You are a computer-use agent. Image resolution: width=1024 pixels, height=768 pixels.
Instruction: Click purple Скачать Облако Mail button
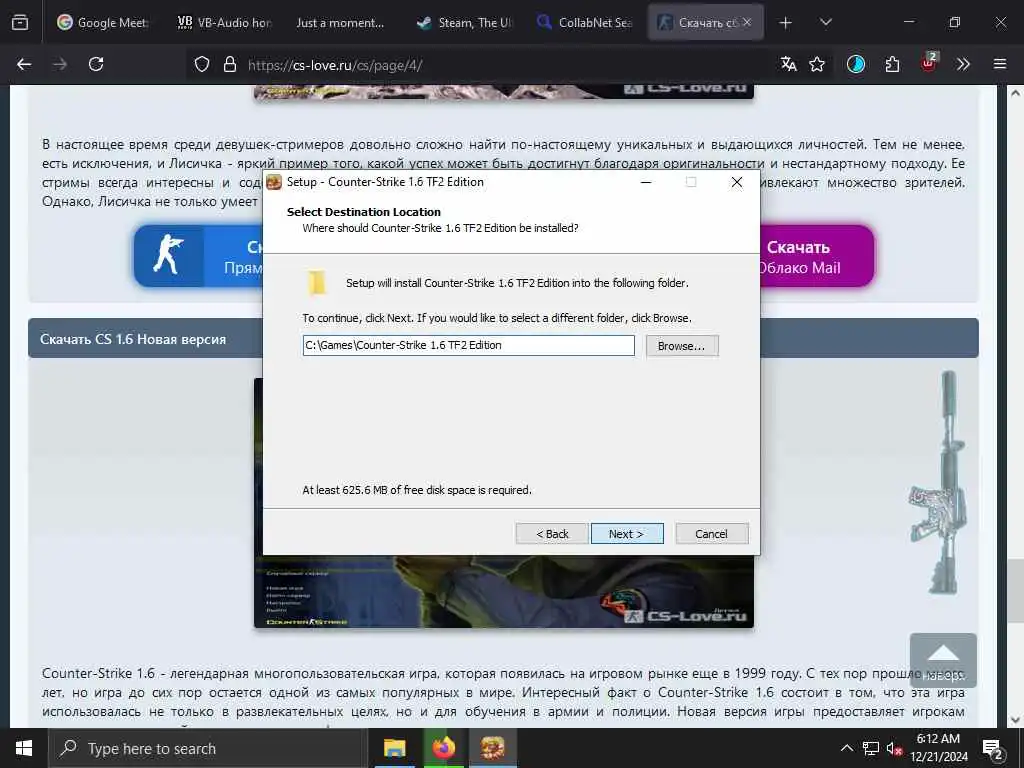[816, 256]
